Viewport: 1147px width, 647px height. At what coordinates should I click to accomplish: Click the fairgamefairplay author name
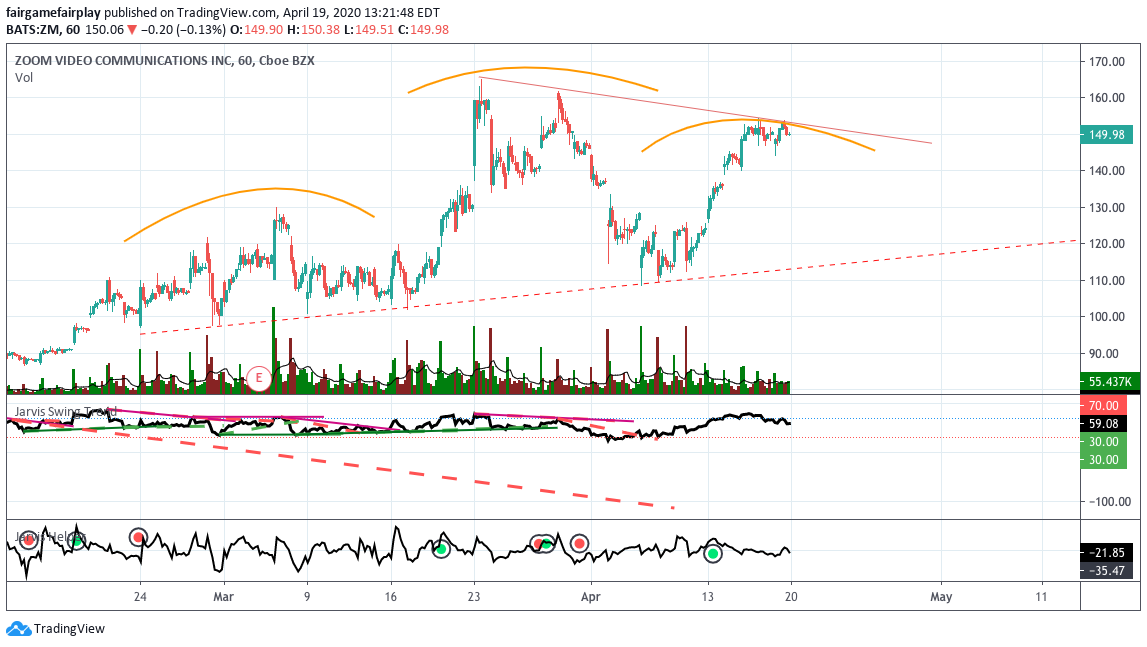[x=53, y=12]
